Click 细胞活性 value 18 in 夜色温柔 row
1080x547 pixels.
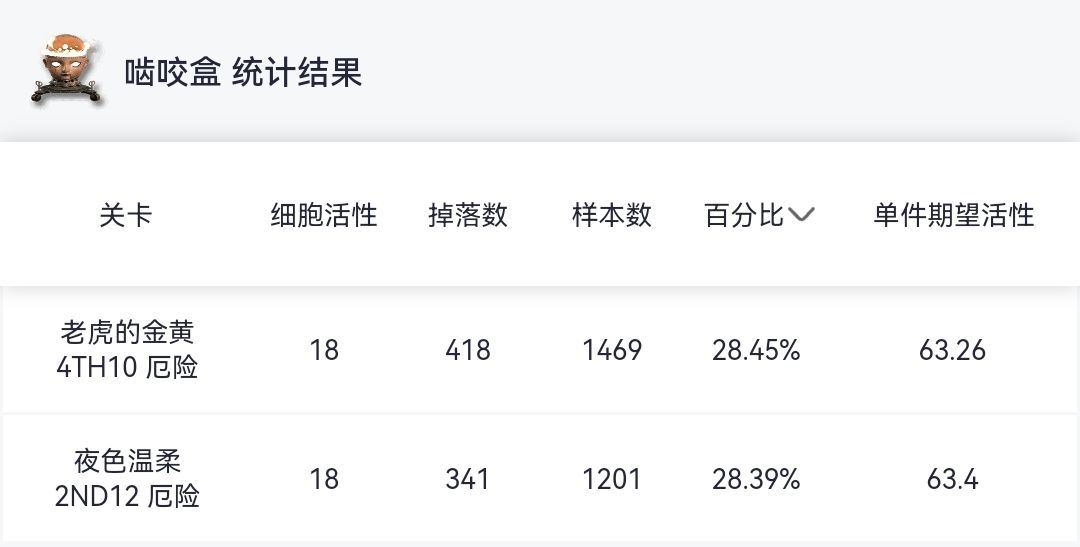click(x=324, y=479)
